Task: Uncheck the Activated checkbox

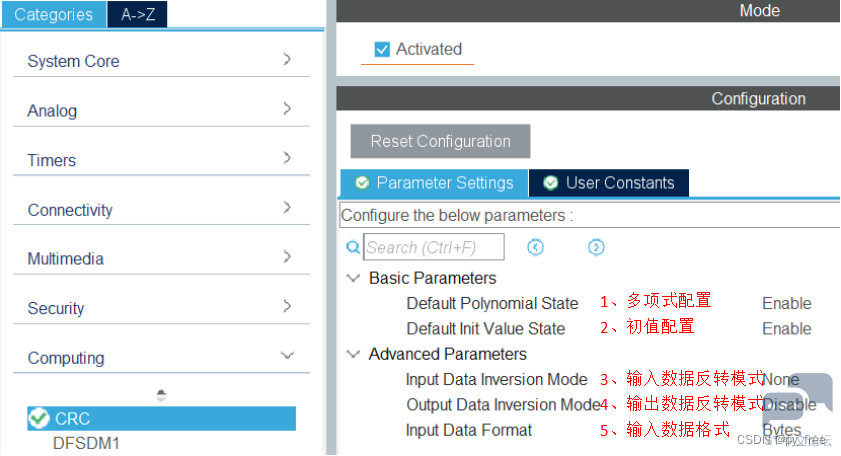Action: point(382,49)
